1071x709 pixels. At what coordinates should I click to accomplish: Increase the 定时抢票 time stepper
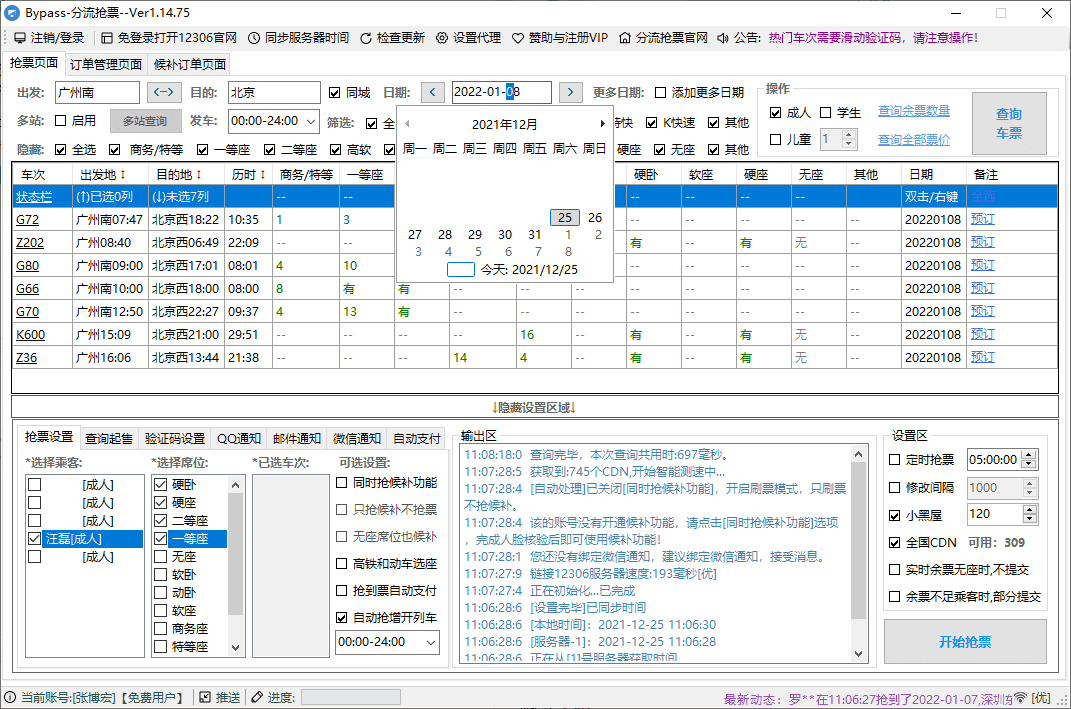(1029, 455)
